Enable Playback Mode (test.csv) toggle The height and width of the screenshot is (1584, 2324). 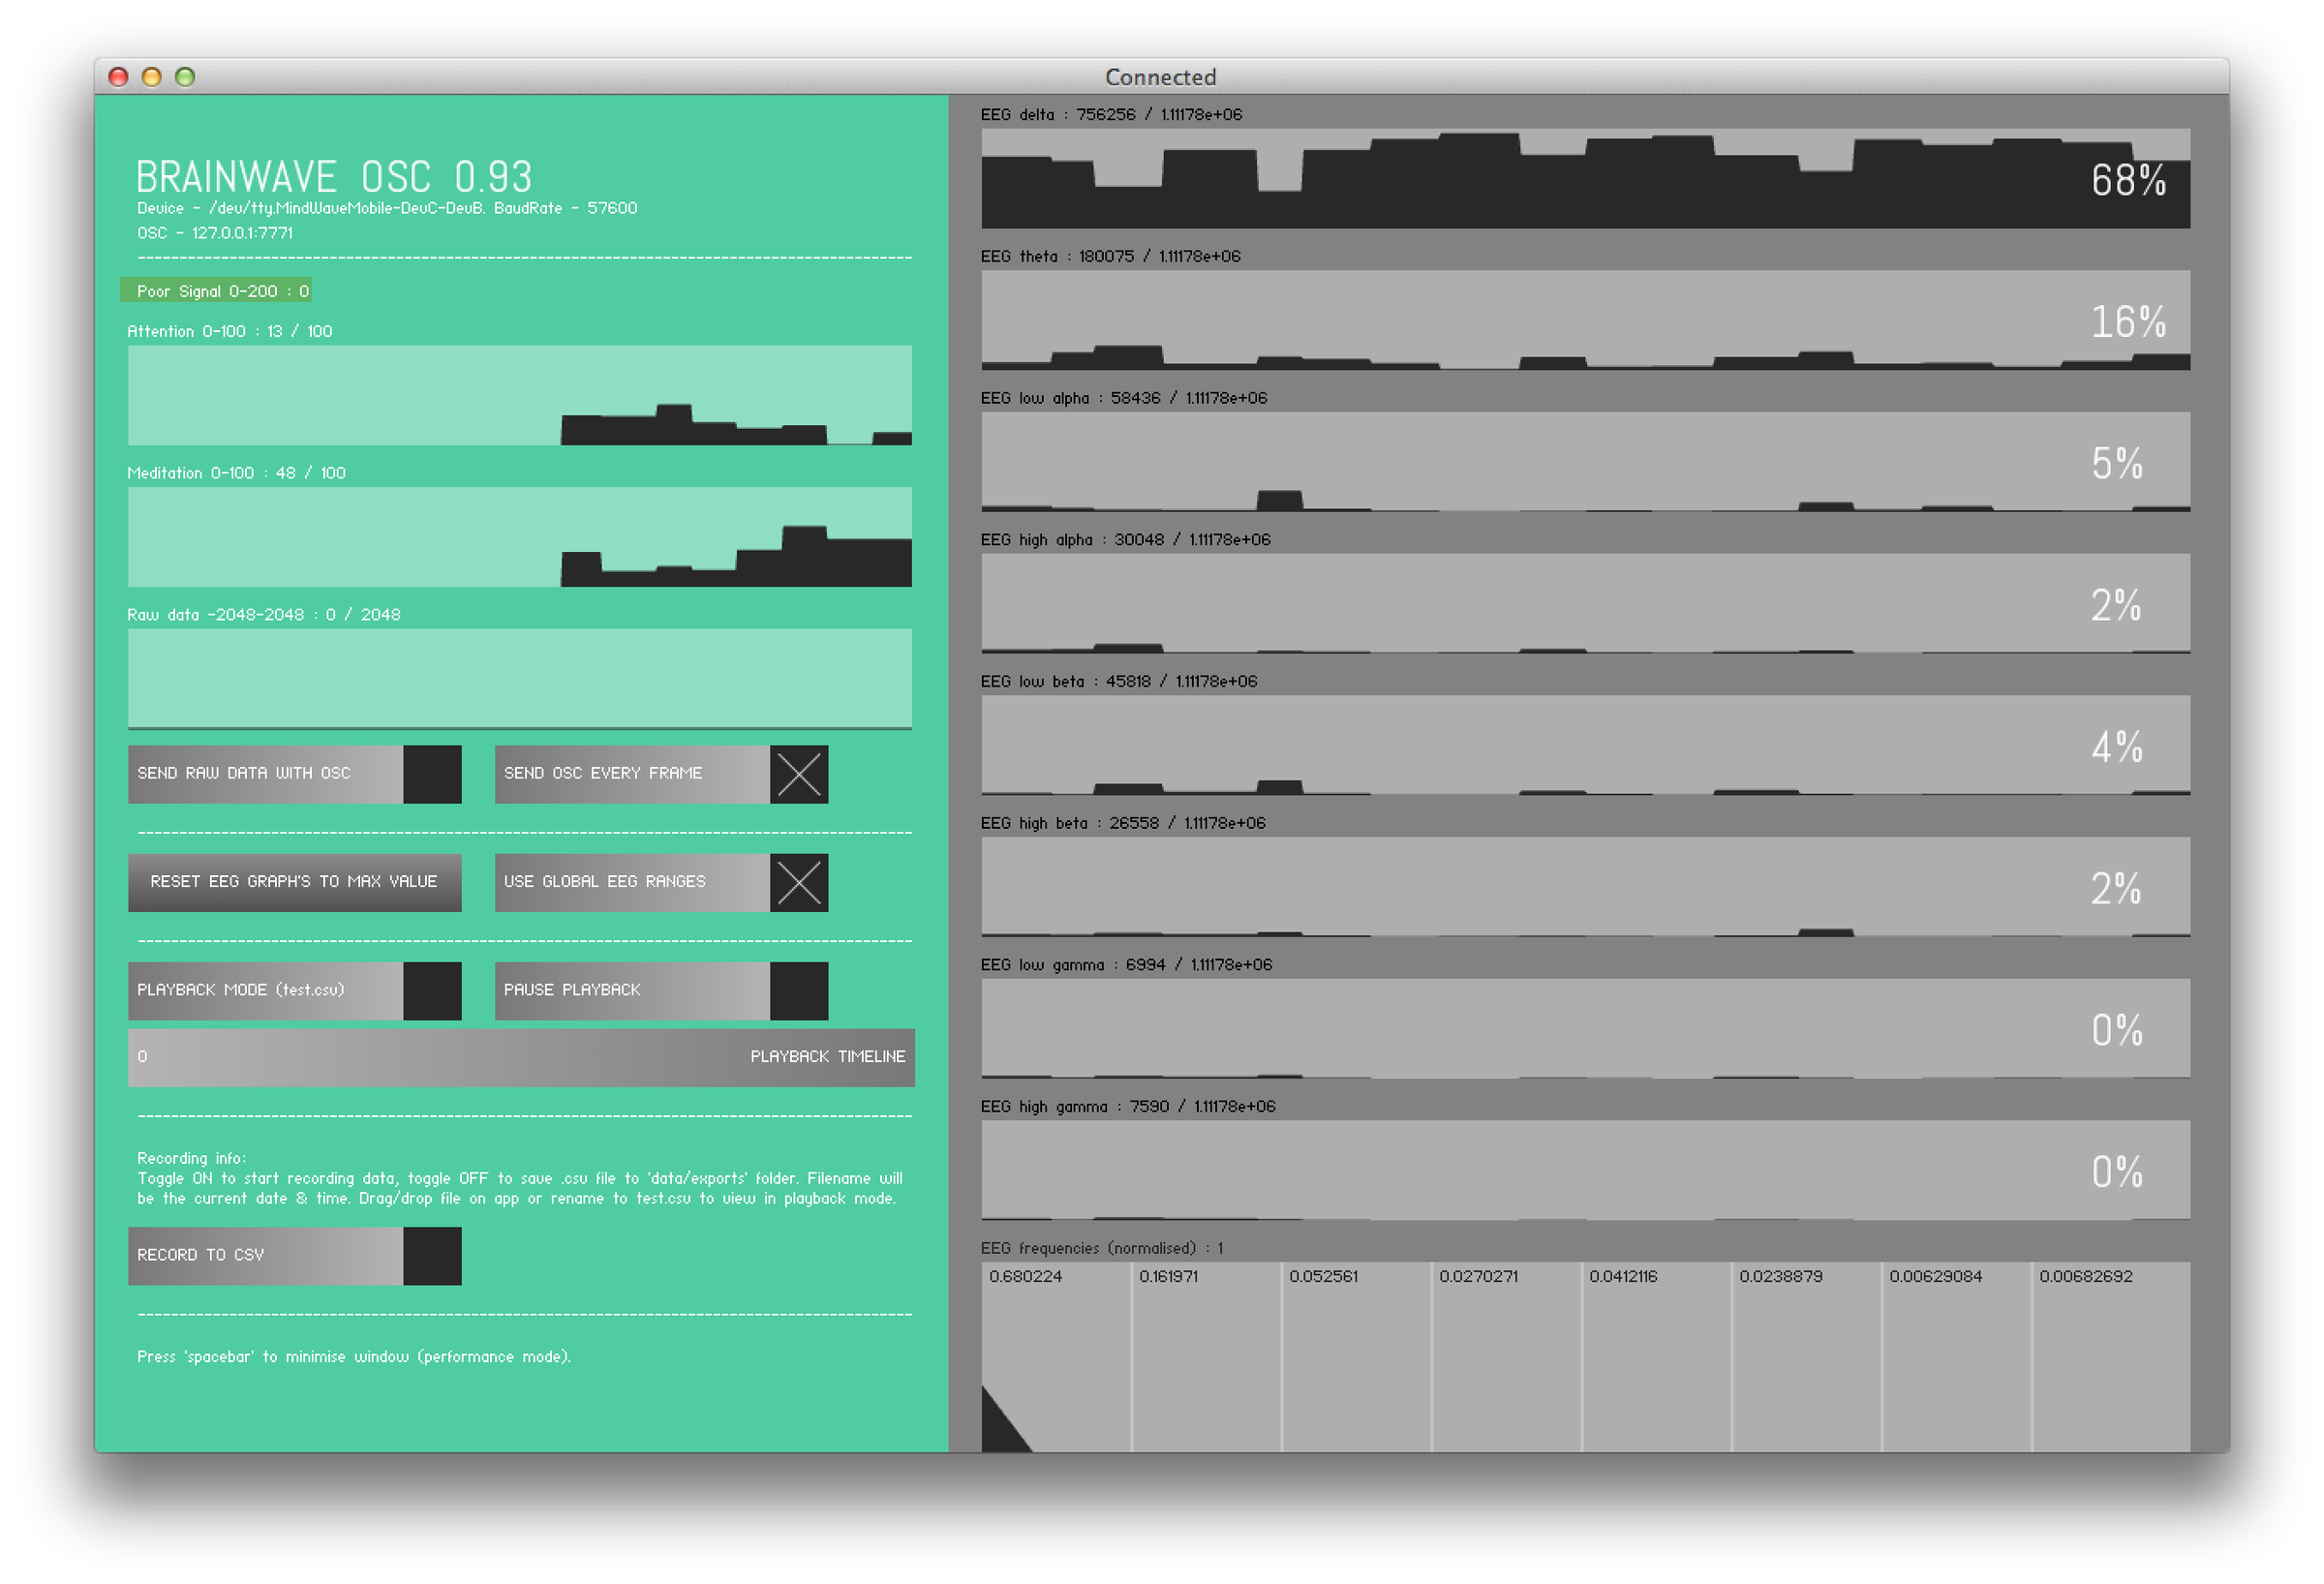432,990
